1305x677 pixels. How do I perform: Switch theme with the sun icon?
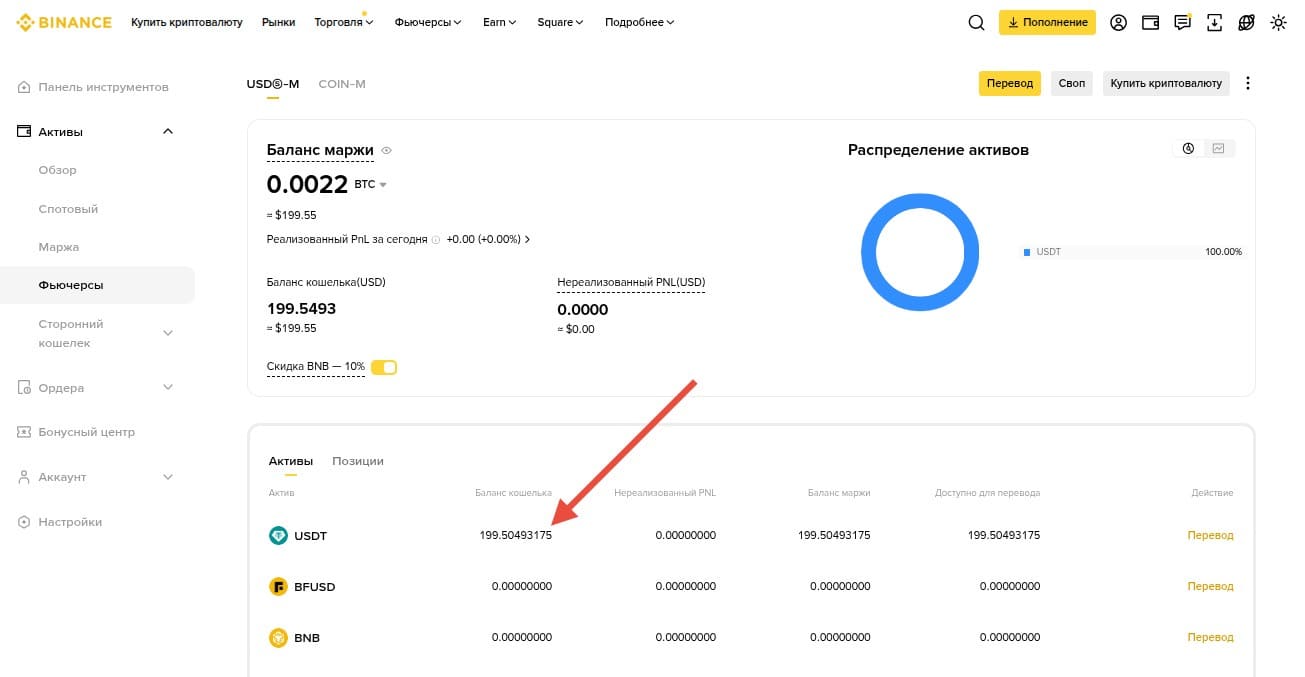(1278, 22)
